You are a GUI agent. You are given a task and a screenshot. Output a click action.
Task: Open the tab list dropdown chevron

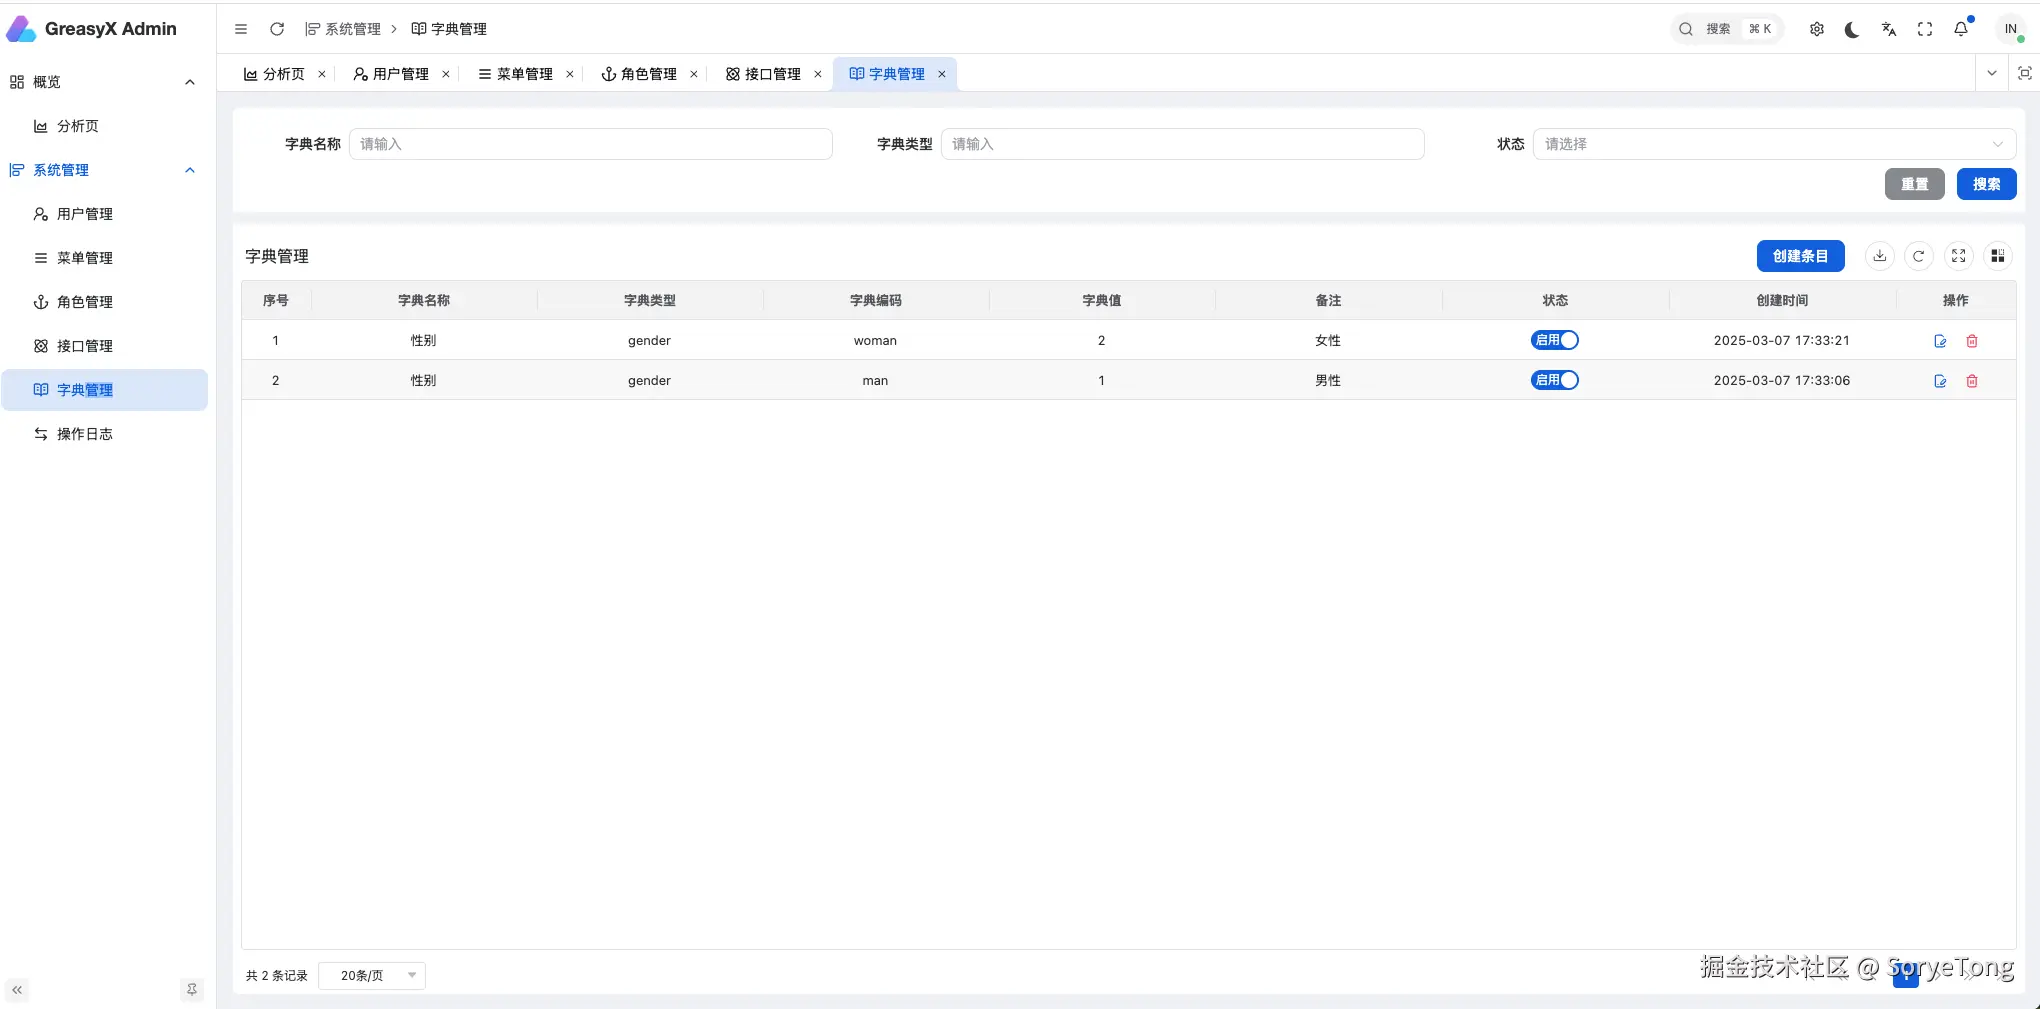tap(1992, 73)
